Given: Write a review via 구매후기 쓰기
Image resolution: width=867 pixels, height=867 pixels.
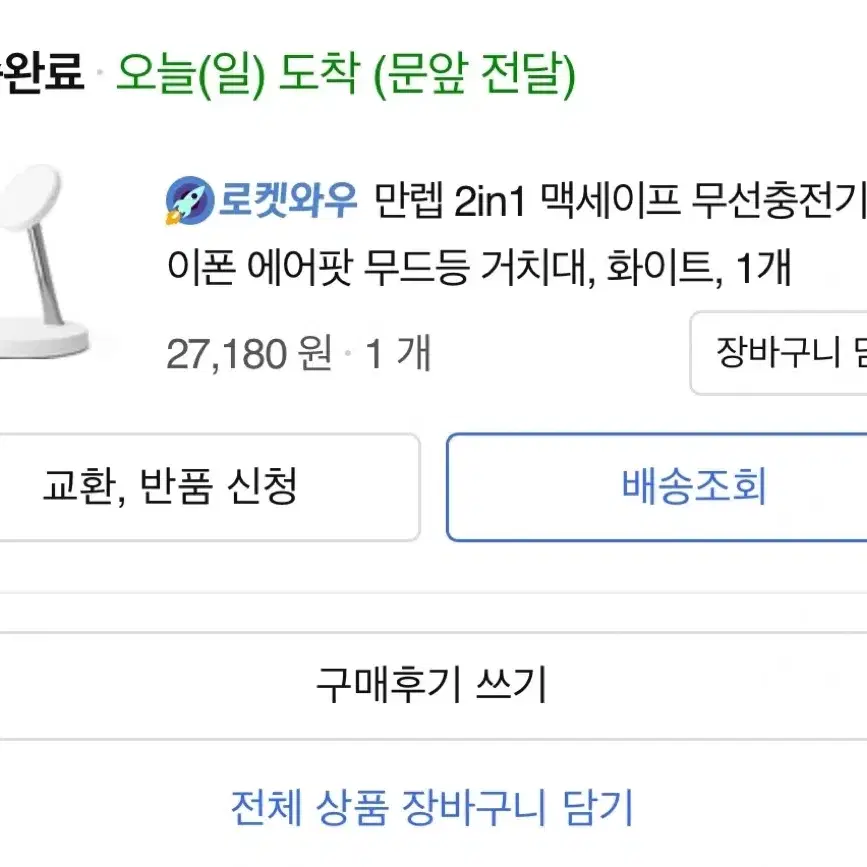Looking at the screenshot, I should tap(432, 685).
